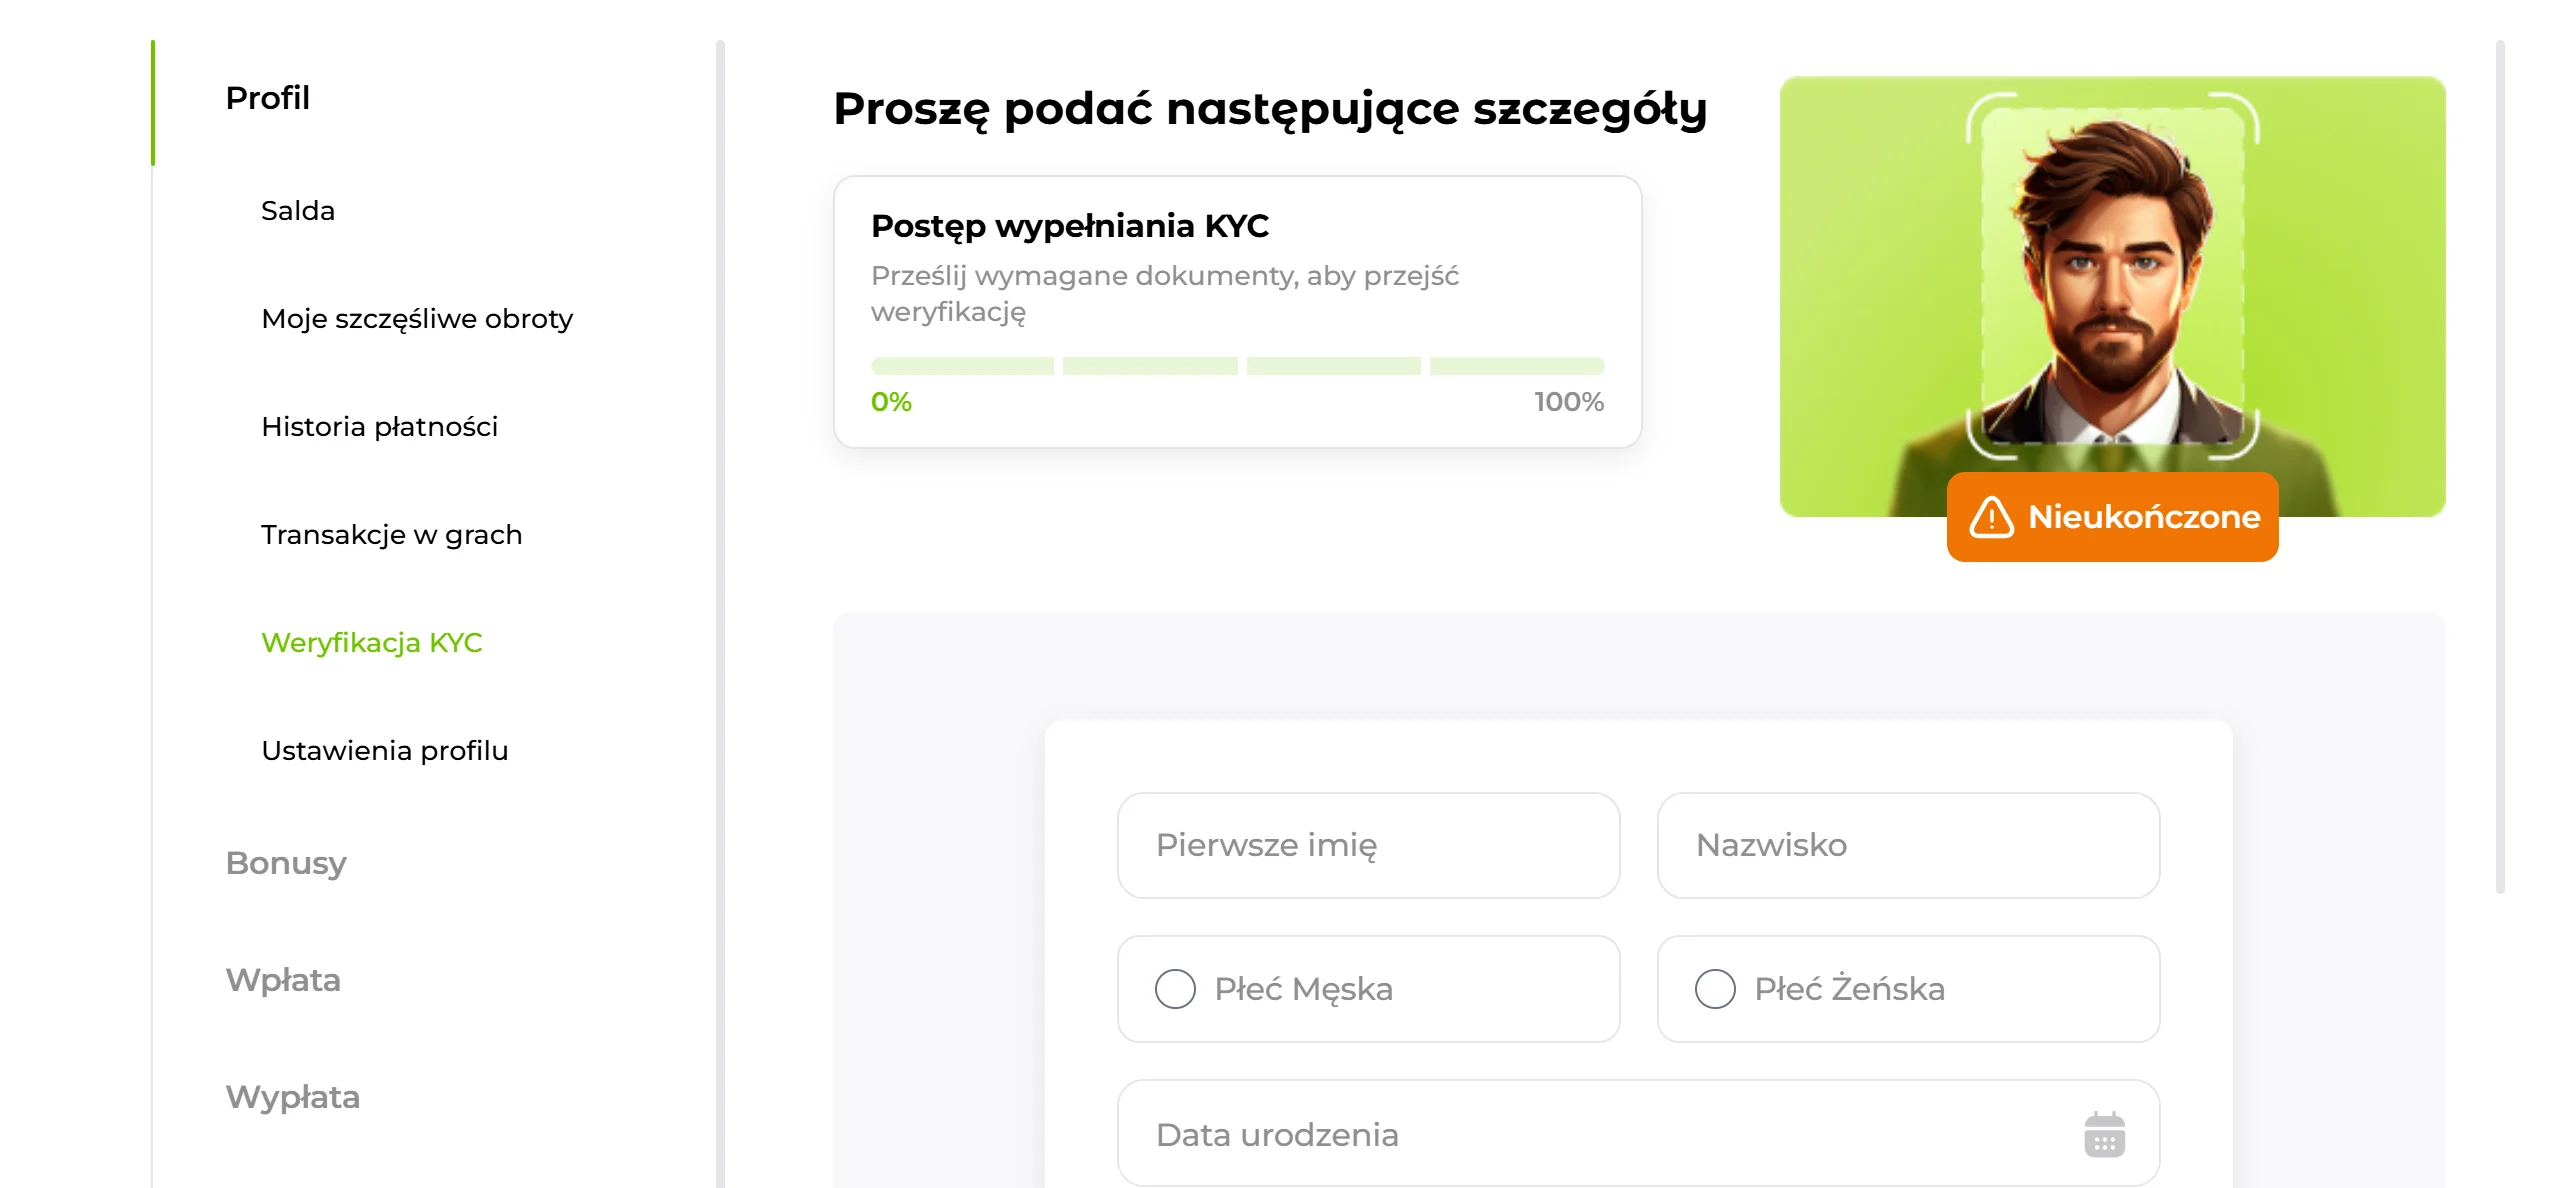2576x1188 pixels.
Task: Open the Wypłata section
Action: coord(294,1097)
